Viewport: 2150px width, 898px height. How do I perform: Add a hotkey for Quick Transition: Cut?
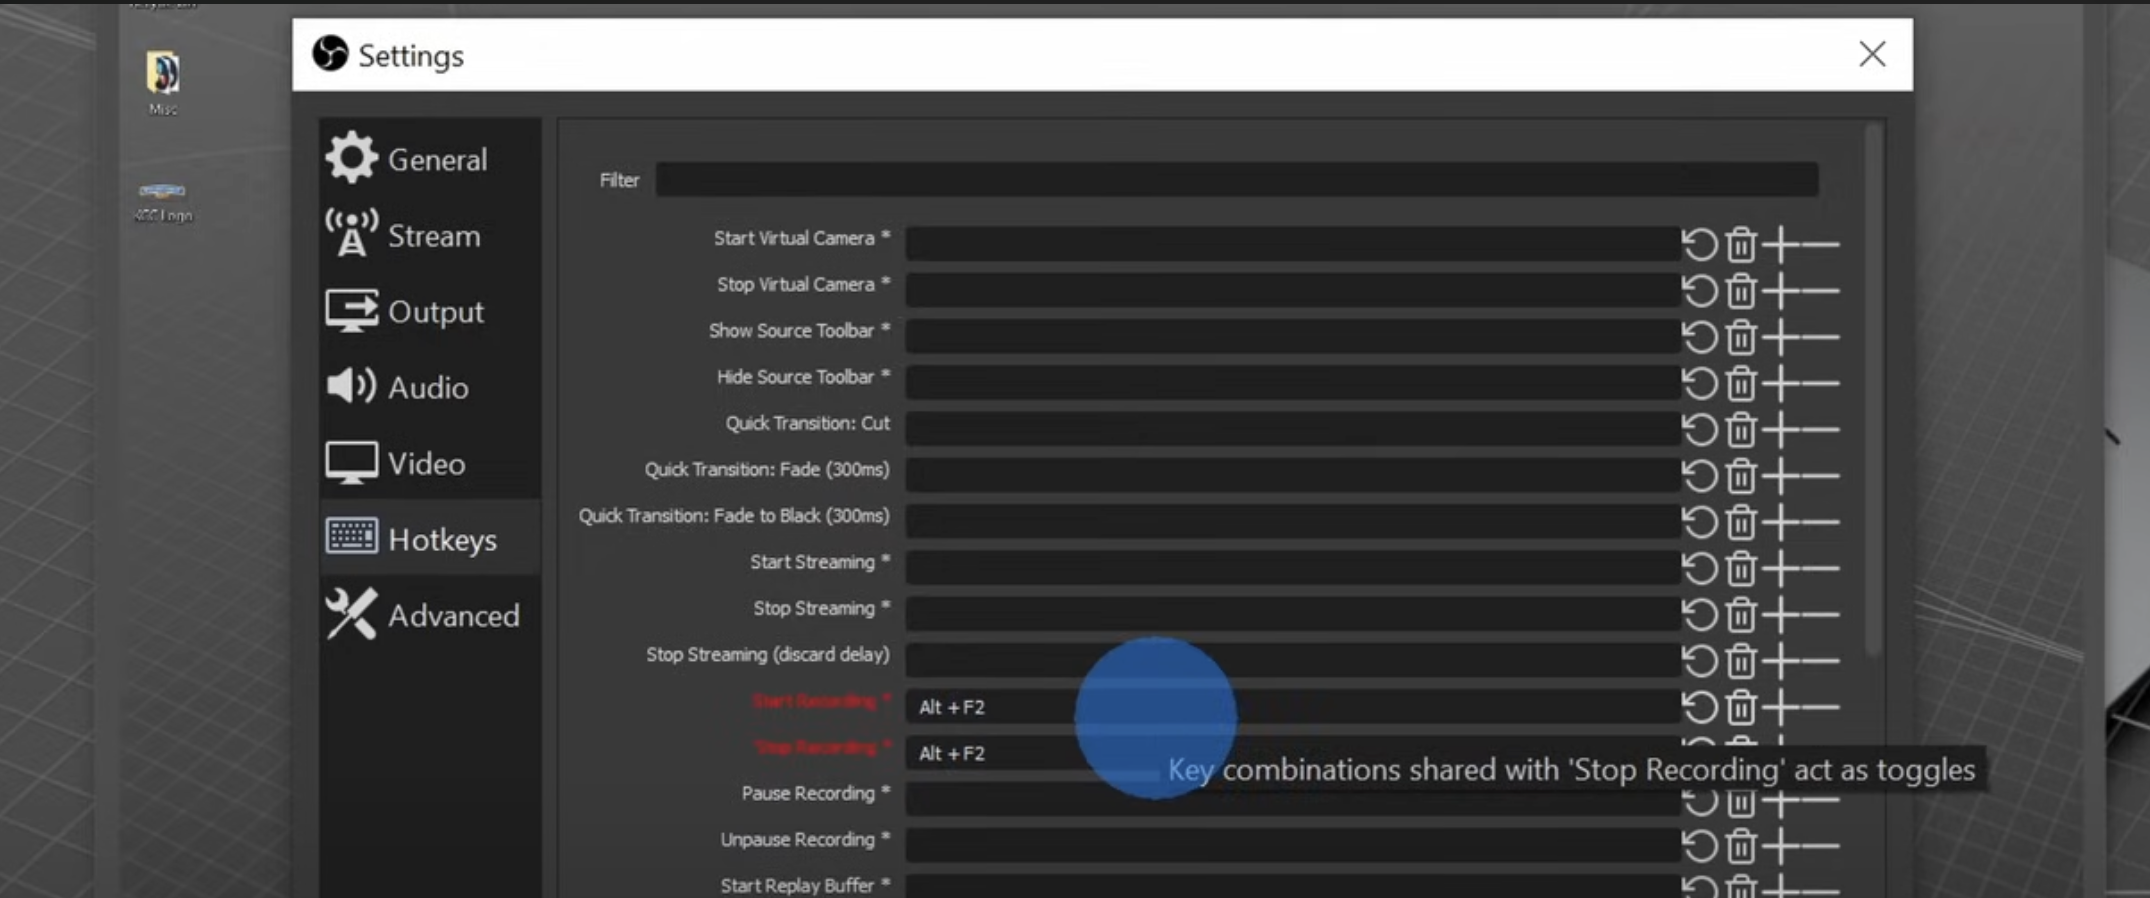click(1780, 430)
